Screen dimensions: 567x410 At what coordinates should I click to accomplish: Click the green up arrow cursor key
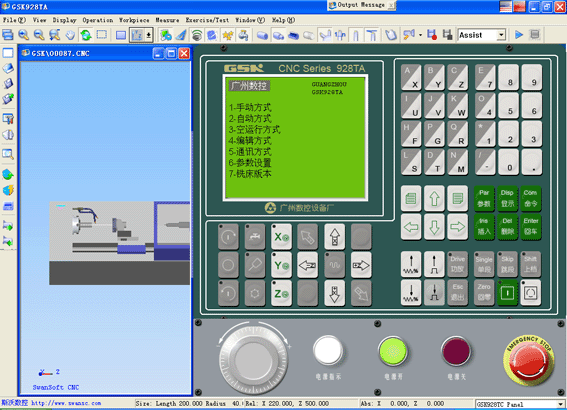click(434, 198)
